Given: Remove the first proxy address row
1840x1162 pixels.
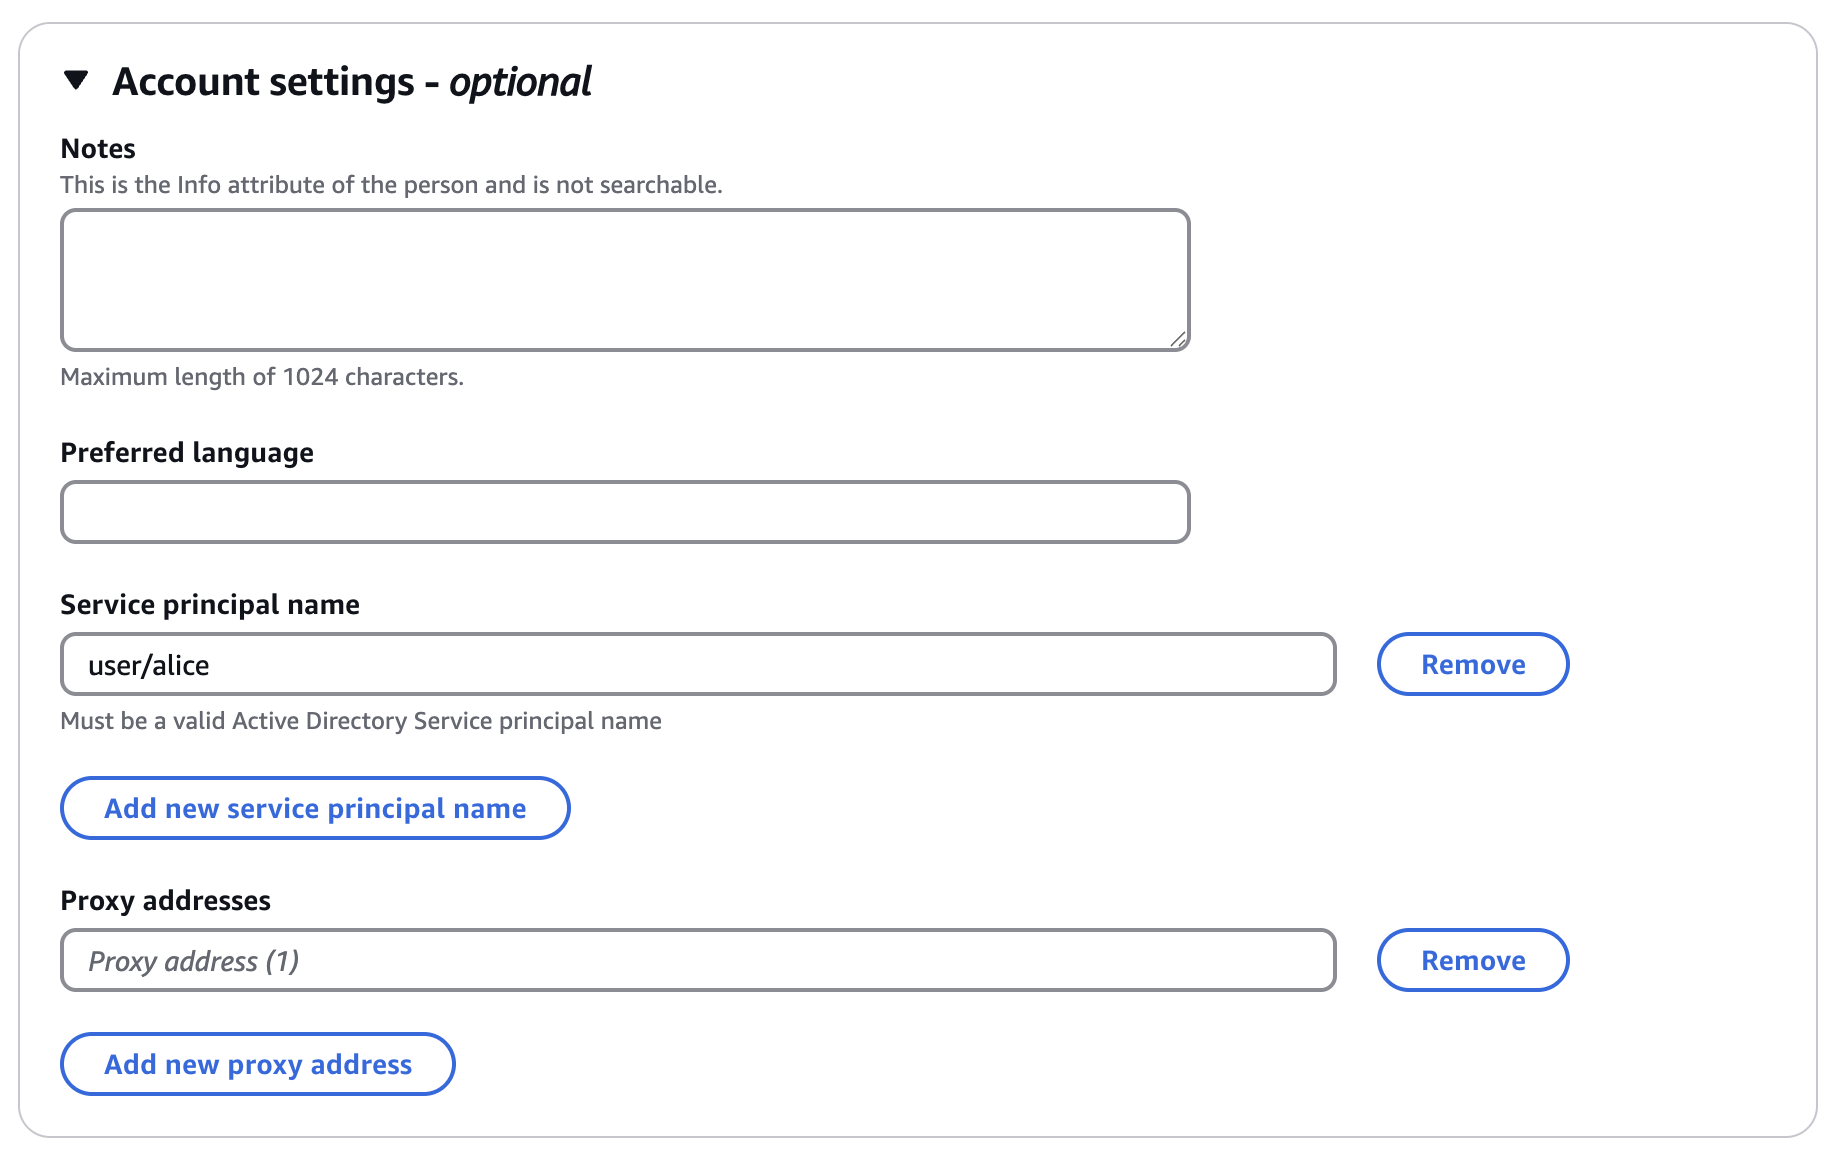Looking at the screenshot, I should [1472, 960].
